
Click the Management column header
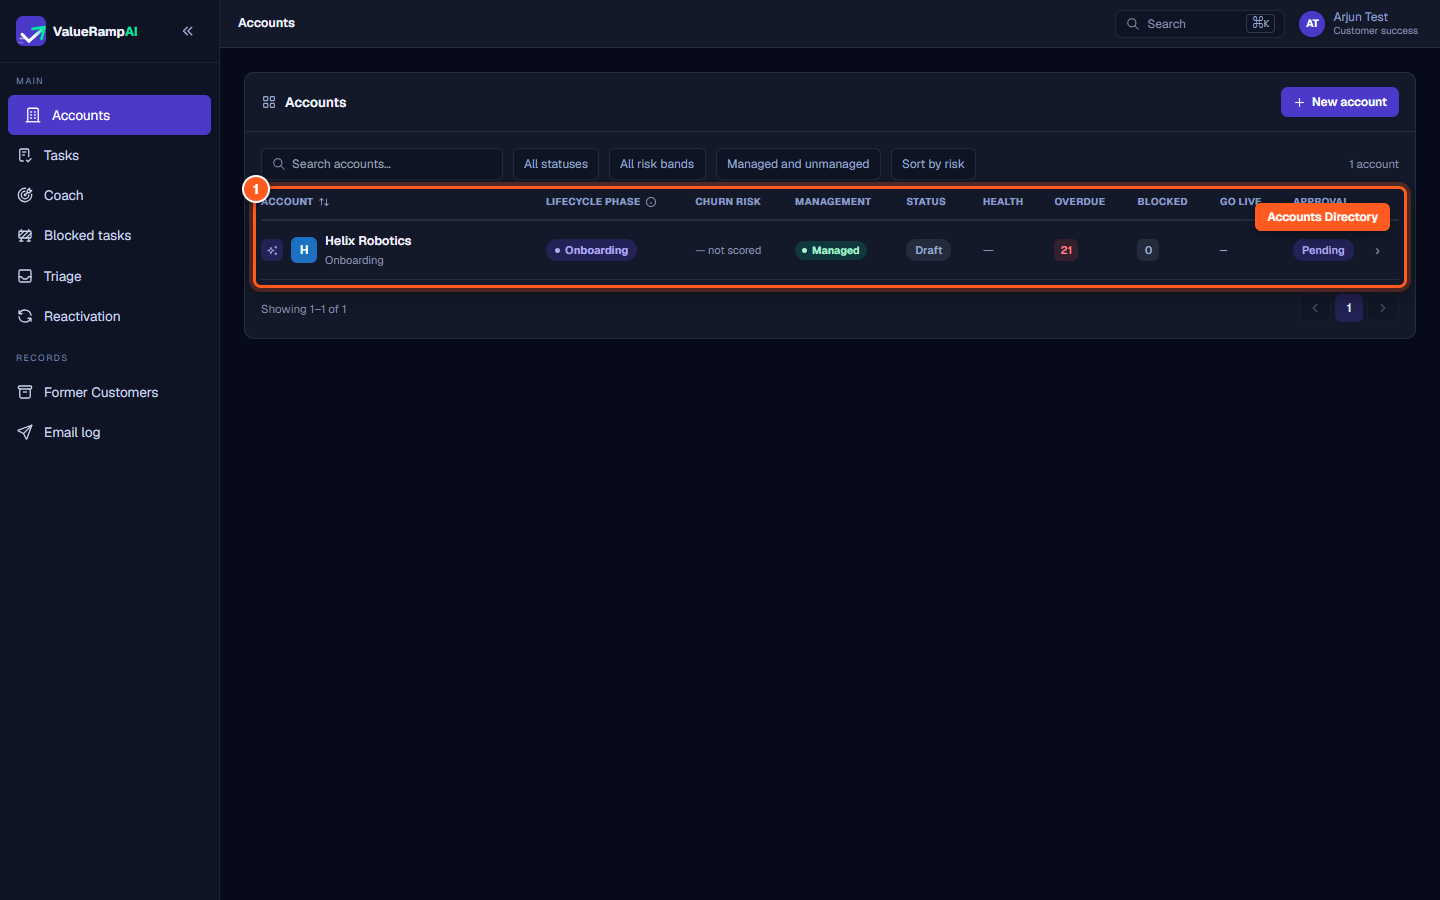point(833,202)
